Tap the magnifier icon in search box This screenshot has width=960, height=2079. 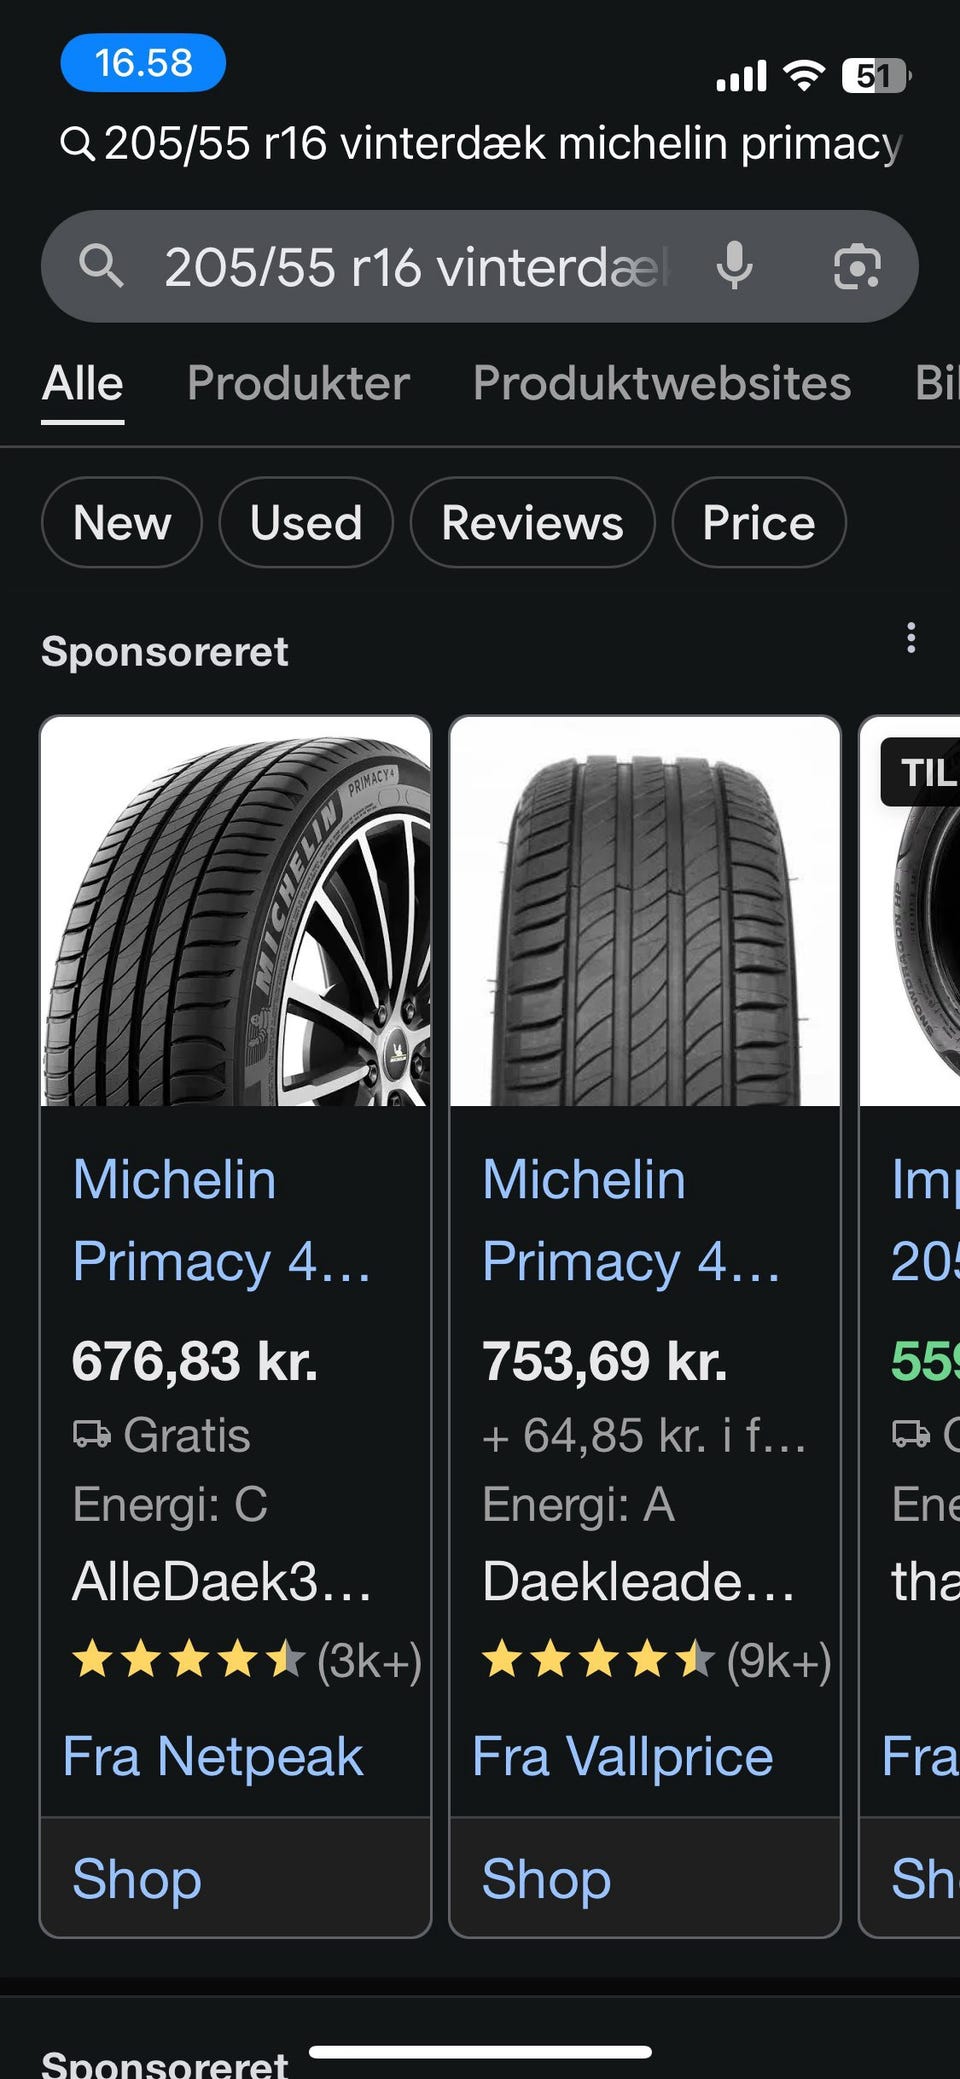click(101, 267)
